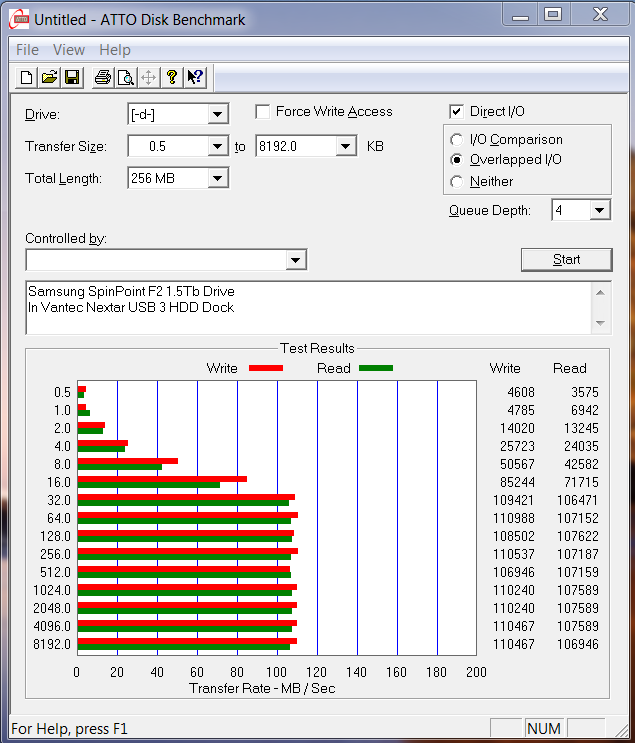Select the I/O Comparison radio button
635x743 pixels.
pyautogui.click(x=457, y=140)
